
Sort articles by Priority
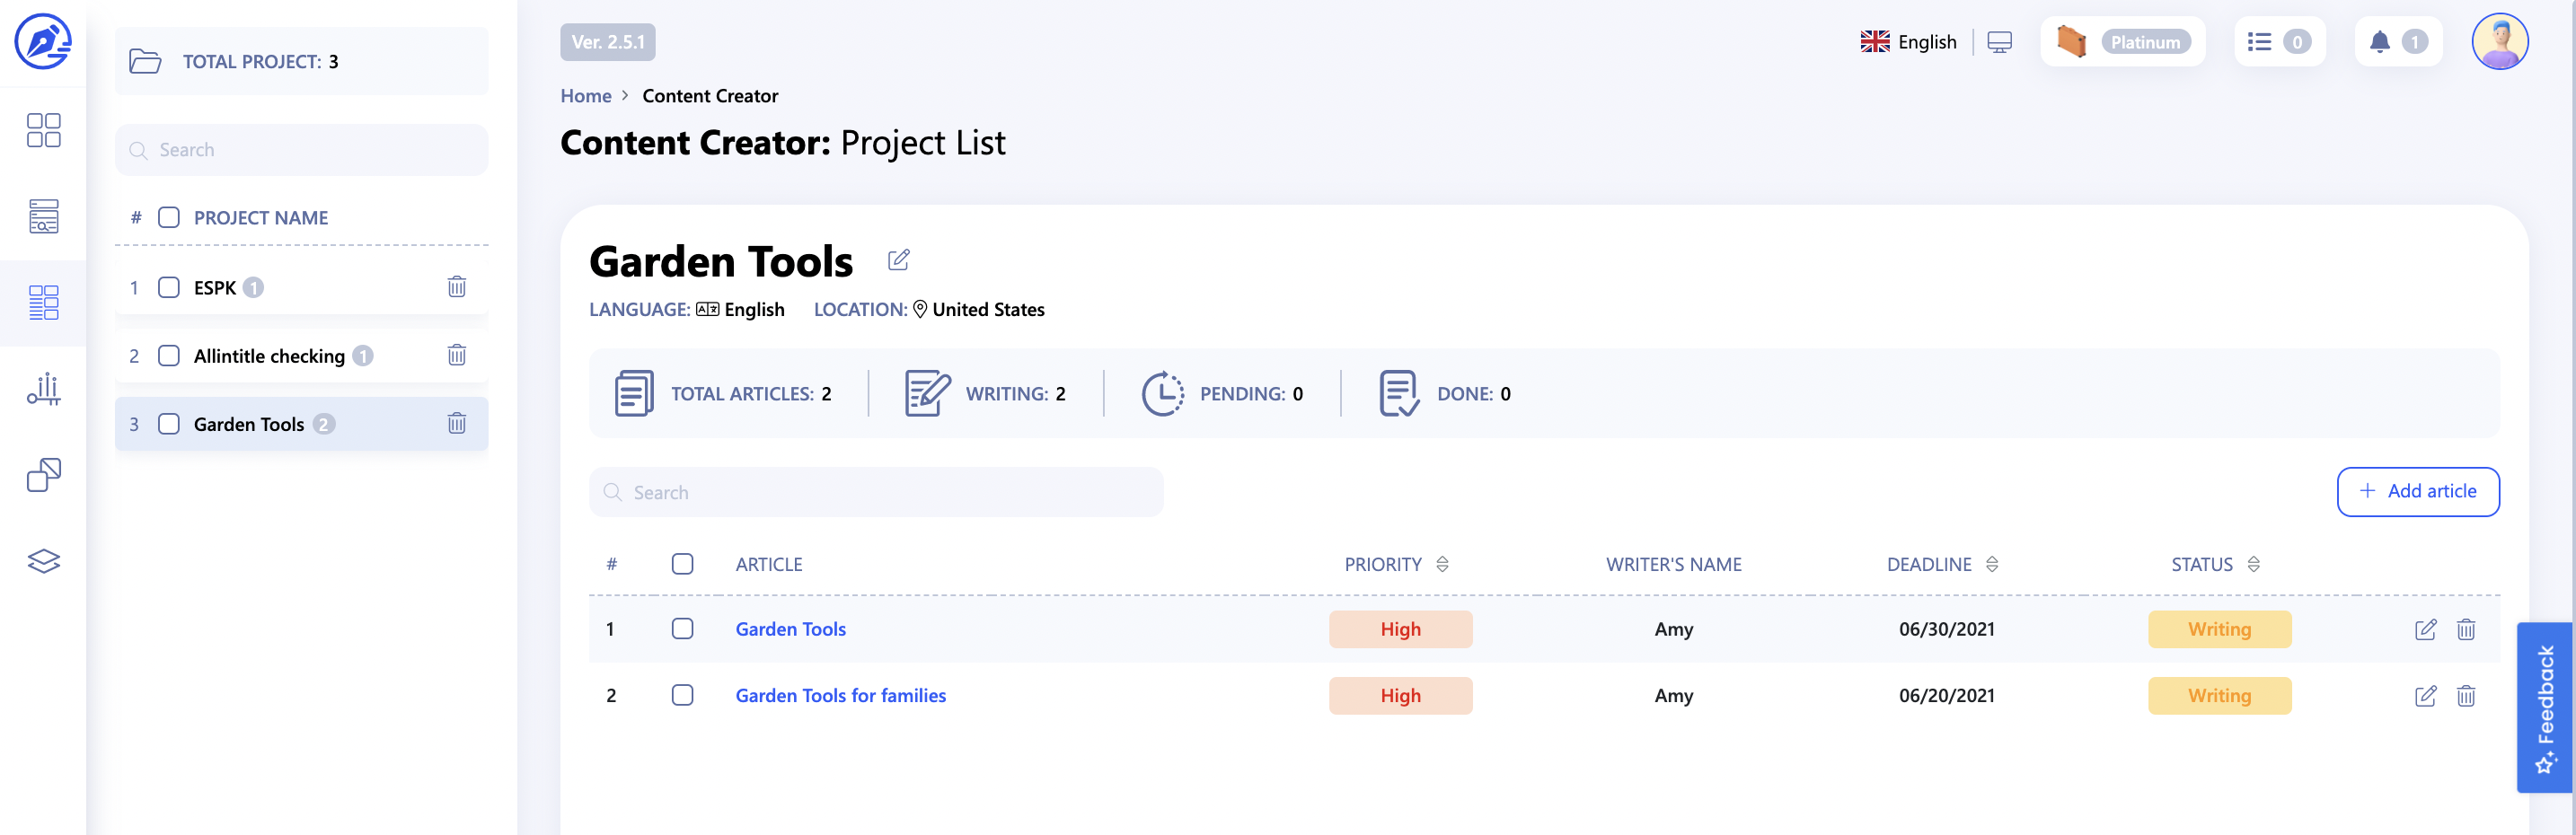tap(1442, 564)
